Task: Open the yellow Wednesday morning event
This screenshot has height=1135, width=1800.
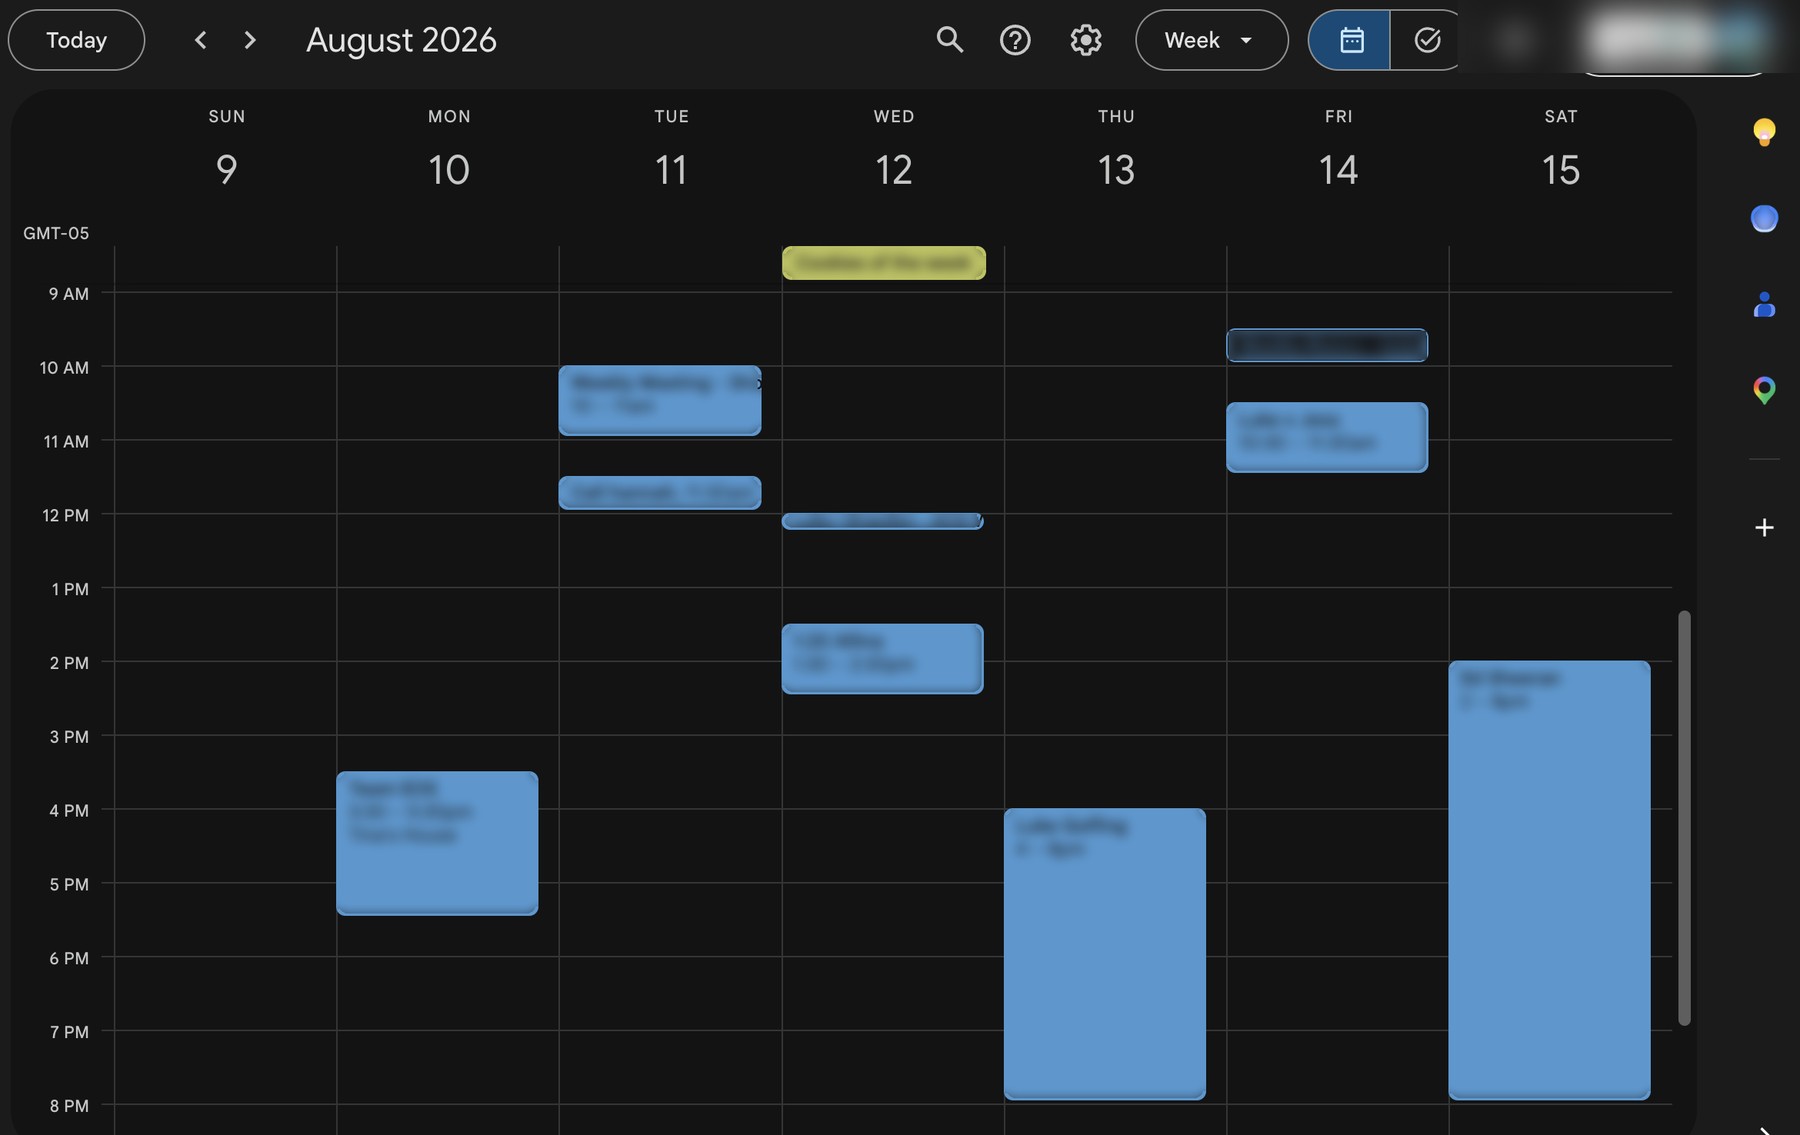Action: click(884, 263)
